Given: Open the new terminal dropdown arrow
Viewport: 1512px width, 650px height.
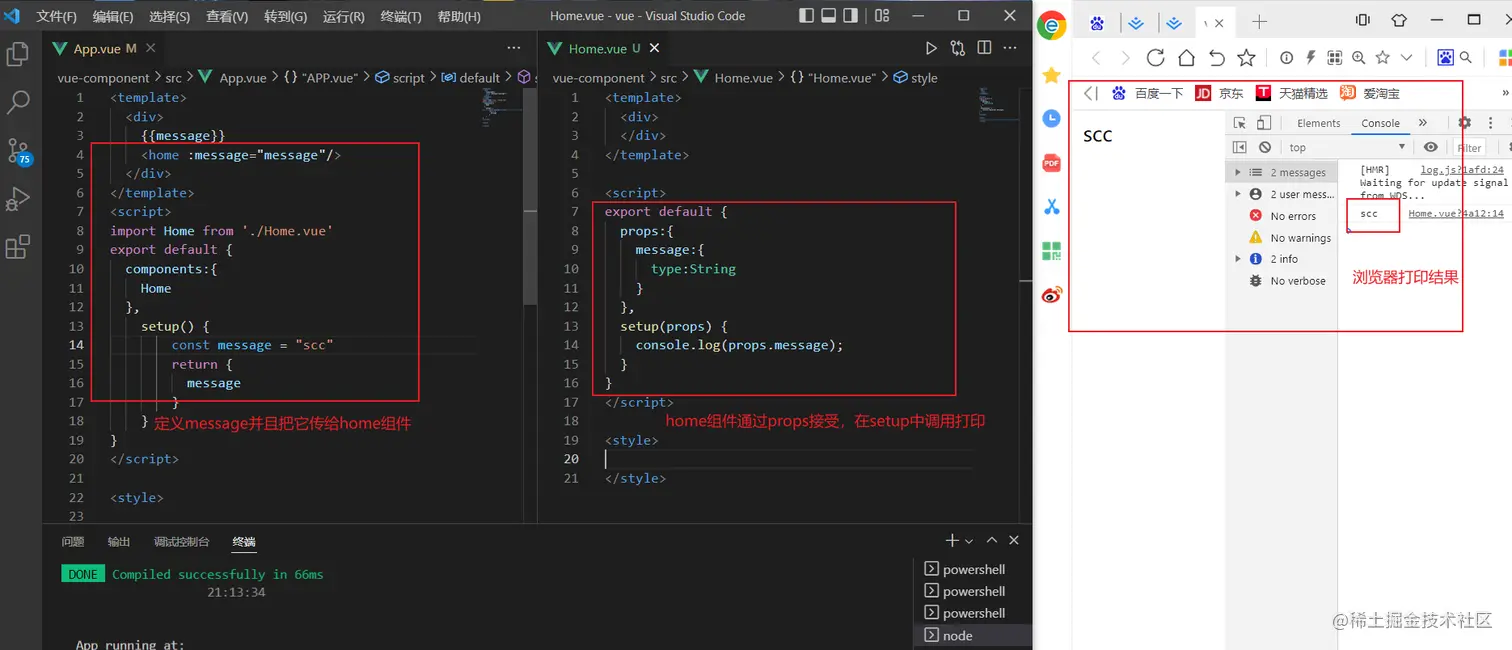Looking at the screenshot, I should 969,541.
